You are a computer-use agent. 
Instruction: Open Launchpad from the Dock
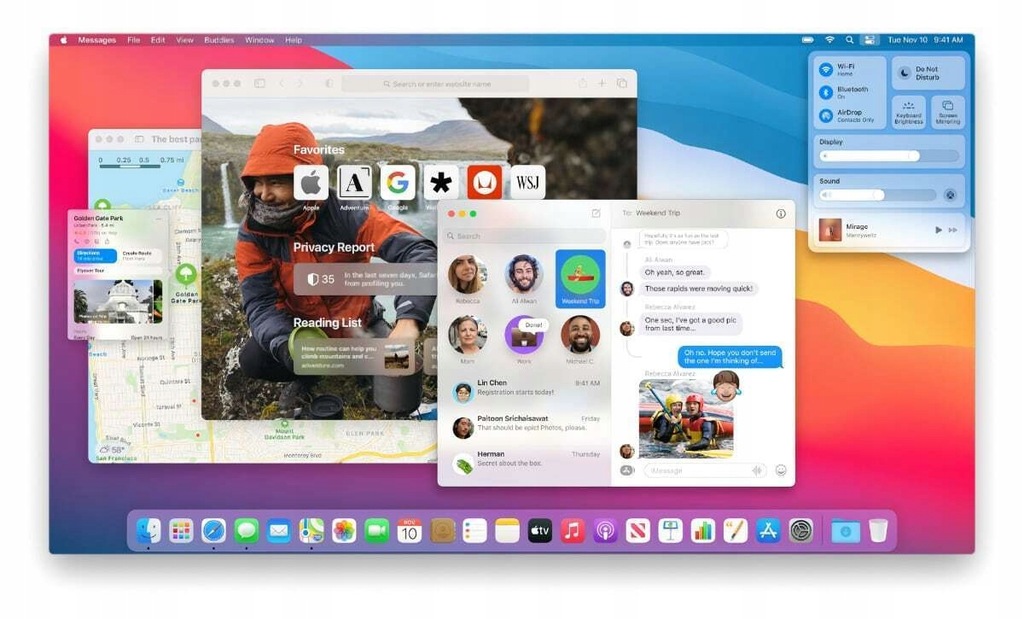(x=181, y=531)
